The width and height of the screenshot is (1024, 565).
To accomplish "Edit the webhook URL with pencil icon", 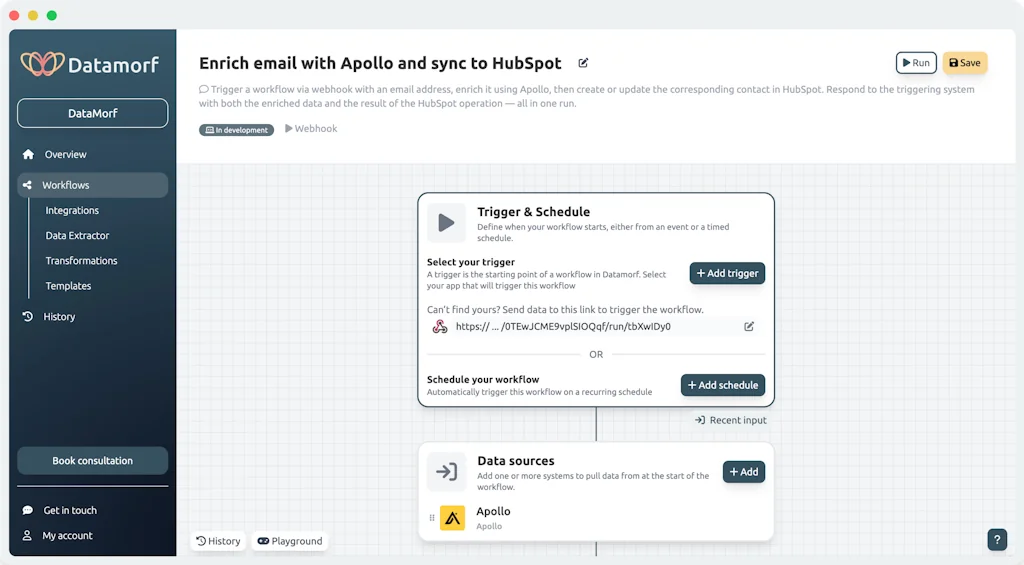I will [x=749, y=327].
